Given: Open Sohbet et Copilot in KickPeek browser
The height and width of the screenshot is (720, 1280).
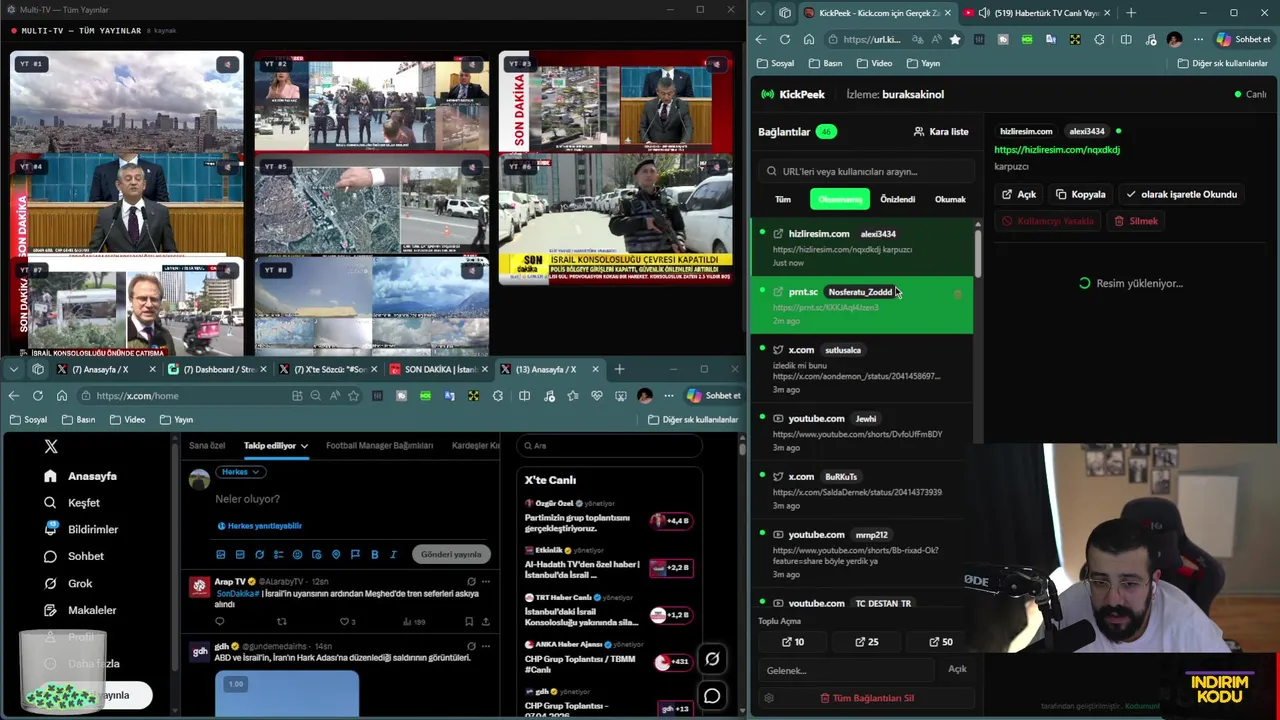Looking at the screenshot, I should point(1243,40).
